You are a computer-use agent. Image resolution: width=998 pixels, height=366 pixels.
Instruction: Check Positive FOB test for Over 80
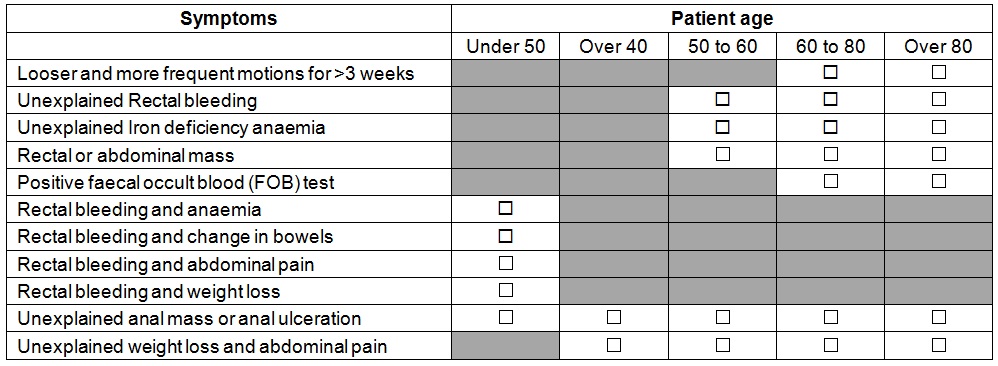939,181
